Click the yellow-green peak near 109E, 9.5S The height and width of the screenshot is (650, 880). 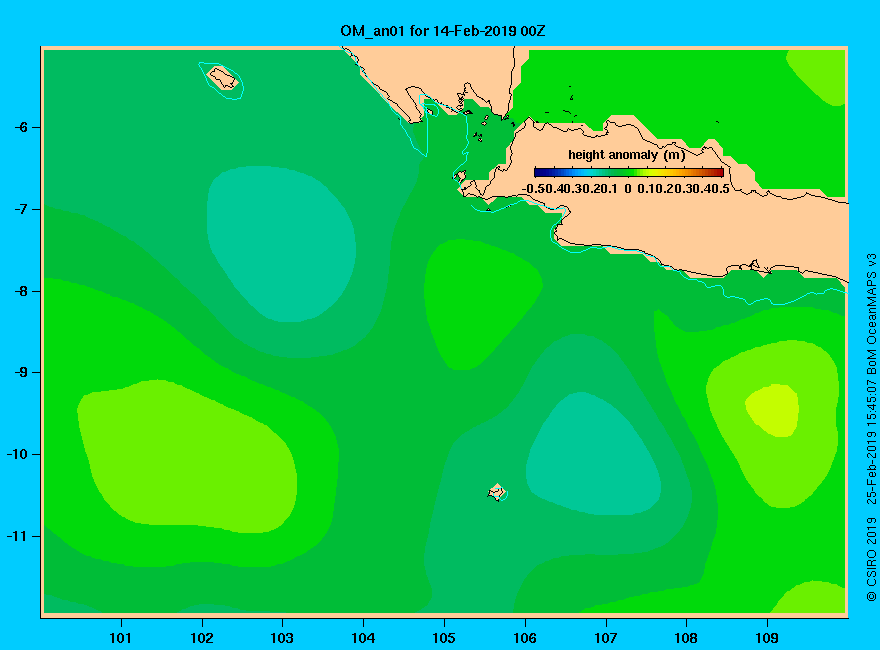[773, 410]
